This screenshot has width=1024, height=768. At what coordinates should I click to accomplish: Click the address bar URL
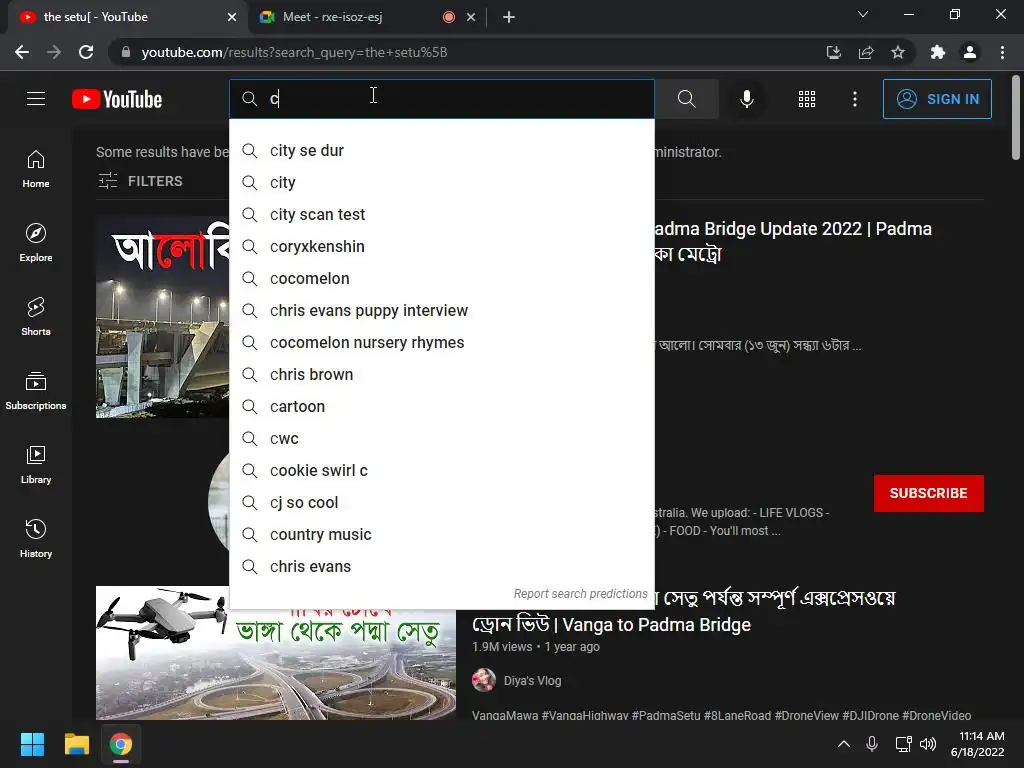click(295, 52)
